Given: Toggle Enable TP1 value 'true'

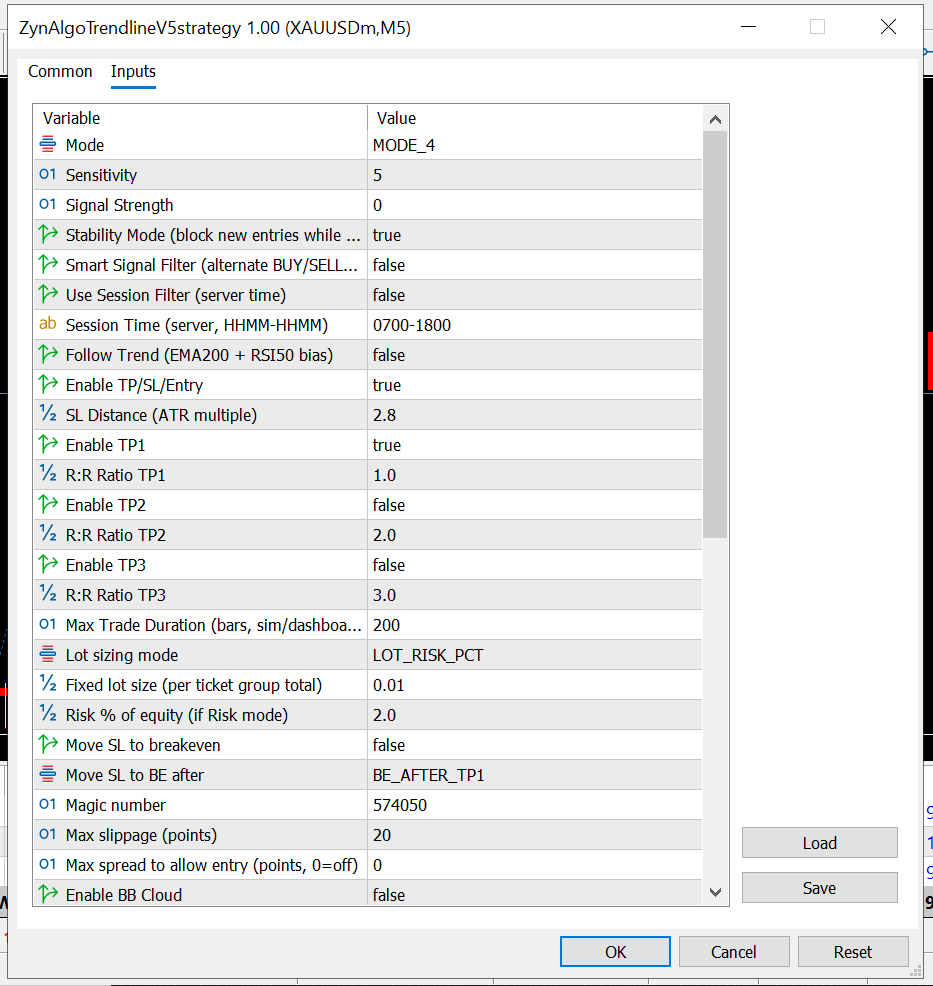Looking at the screenshot, I should pos(534,445).
